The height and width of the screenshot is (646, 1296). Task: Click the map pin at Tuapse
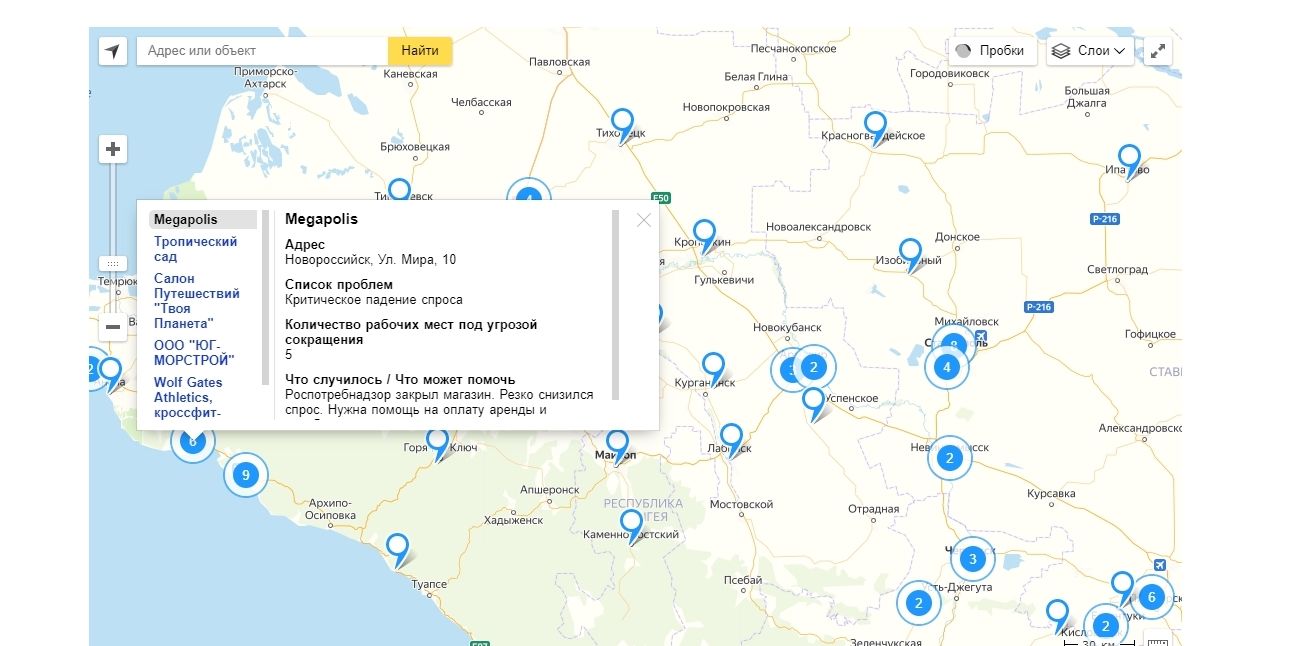tap(398, 548)
